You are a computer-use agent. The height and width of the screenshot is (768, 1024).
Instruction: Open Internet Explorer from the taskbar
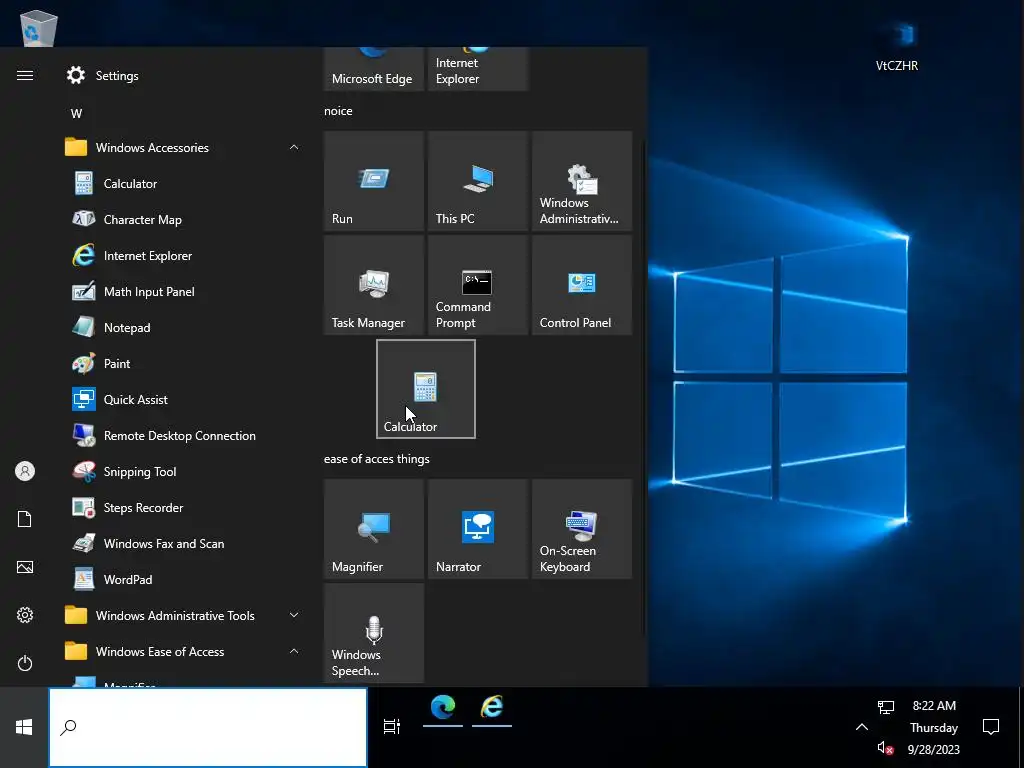[492, 708]
